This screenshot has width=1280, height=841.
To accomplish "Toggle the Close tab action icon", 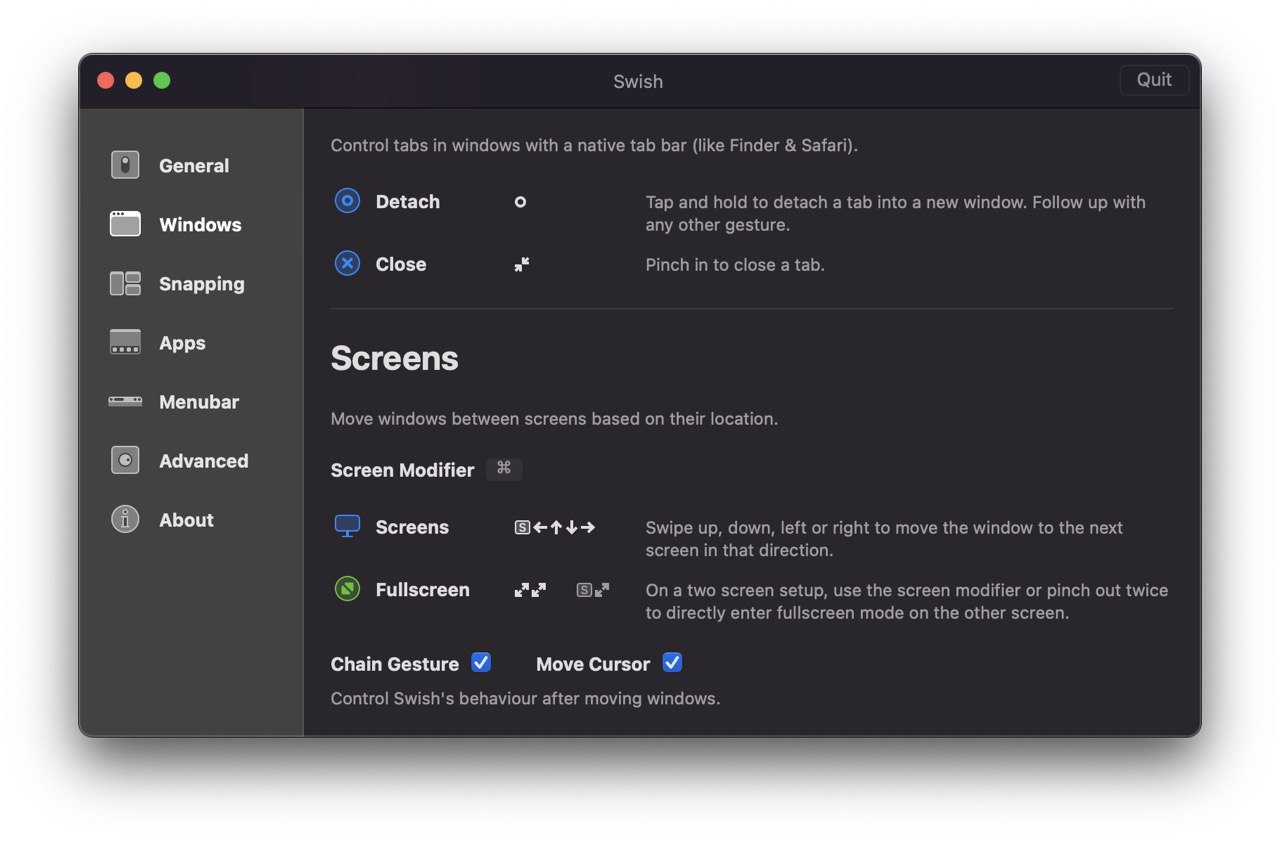I will 347,264.
